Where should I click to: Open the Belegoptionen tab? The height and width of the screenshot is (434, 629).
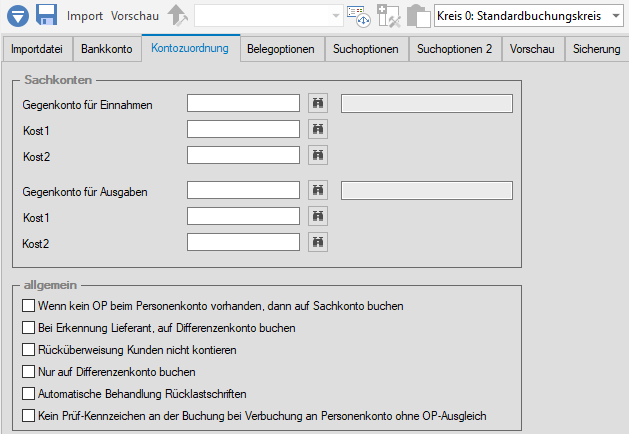pyautogui.click(x=281, y=49)
